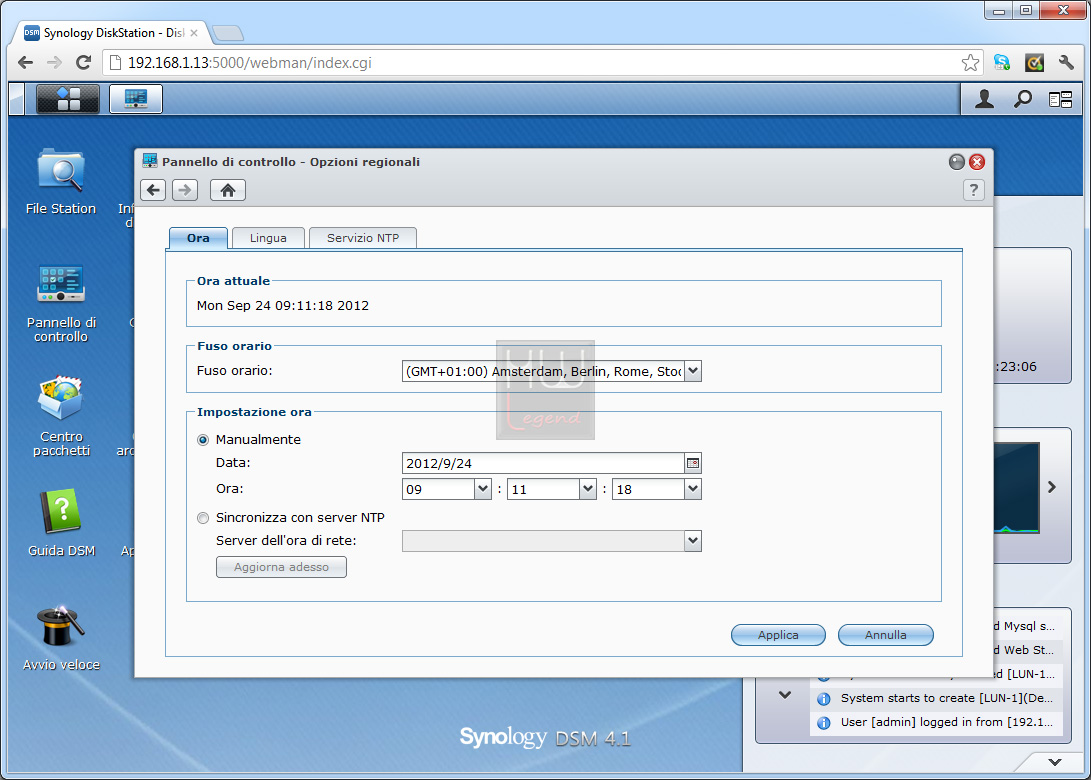Click the resource monitor graph thumbnail
The width and height of the screenshot is (1091, 780).
point(1017,488)
